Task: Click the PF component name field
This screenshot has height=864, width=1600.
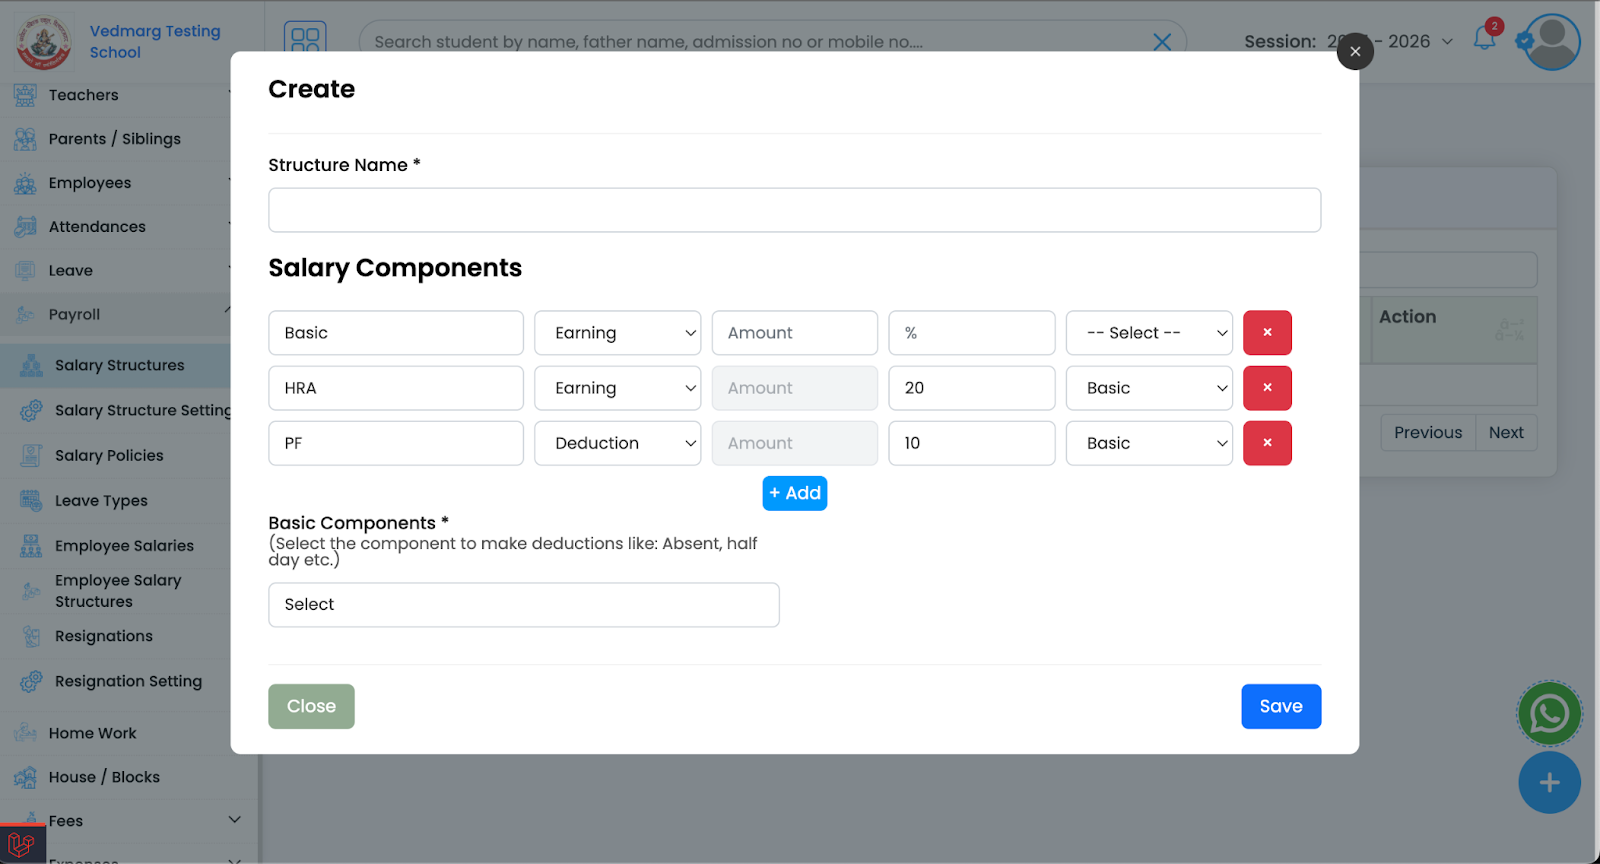Action: 396,443
